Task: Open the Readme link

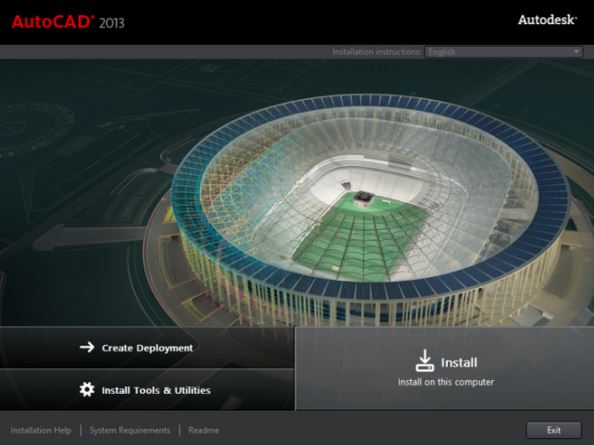Action: (203, 430)
